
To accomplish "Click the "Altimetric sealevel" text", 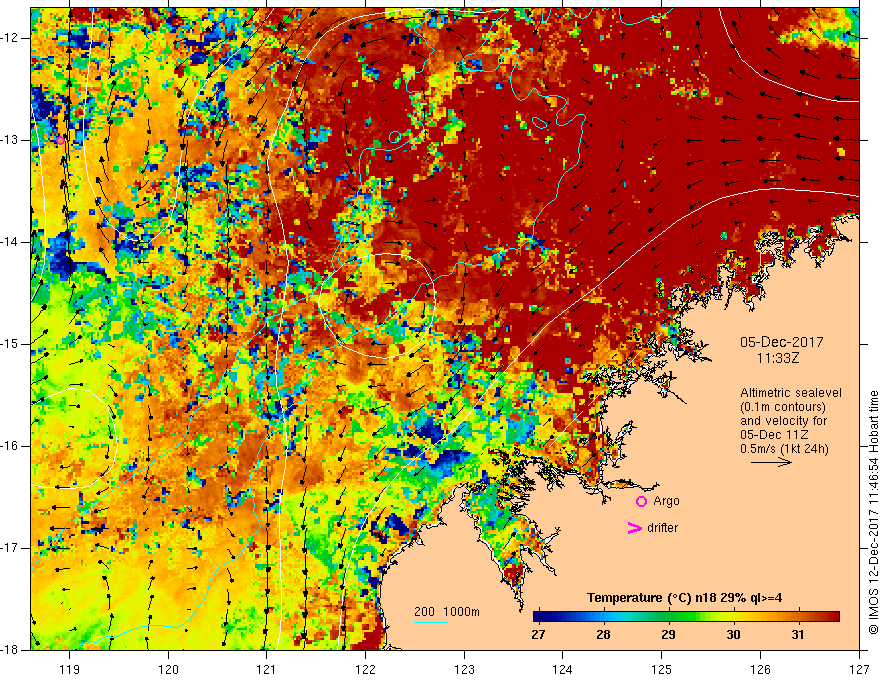I will [791, 393].
